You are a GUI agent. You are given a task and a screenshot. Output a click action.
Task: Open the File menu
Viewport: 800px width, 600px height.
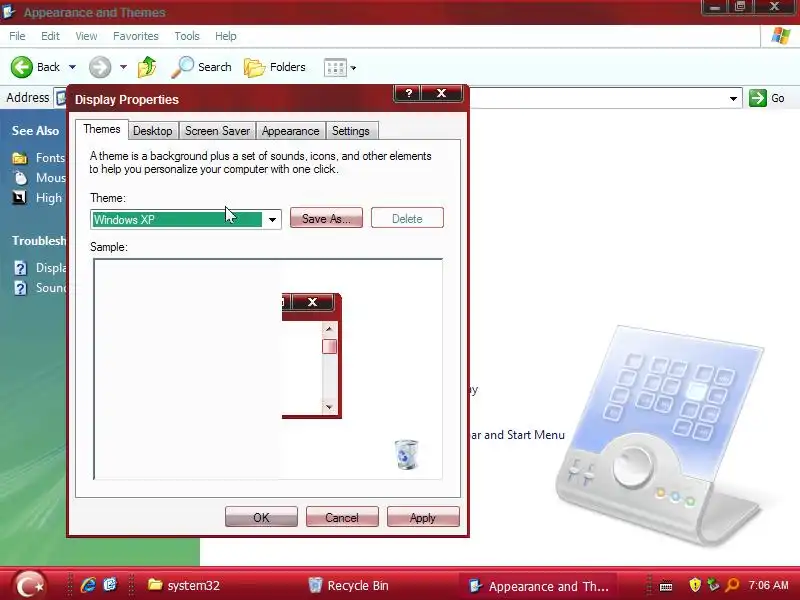(17, 36)
